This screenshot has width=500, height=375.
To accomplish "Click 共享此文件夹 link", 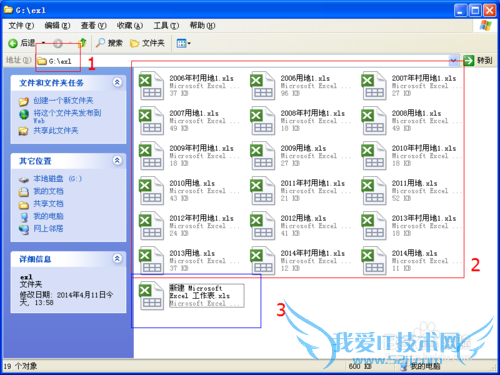I will click(x=56, y=131).
